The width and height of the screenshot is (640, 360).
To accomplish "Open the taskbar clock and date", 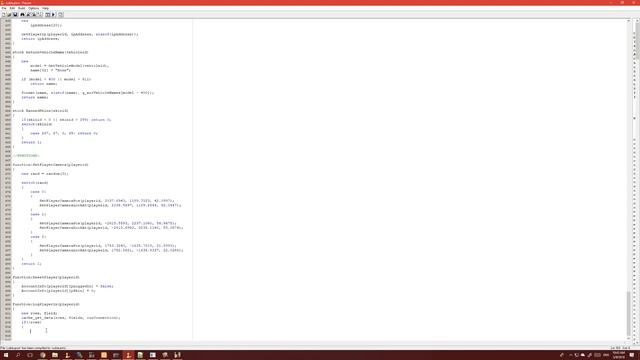I will coord(619,355).
